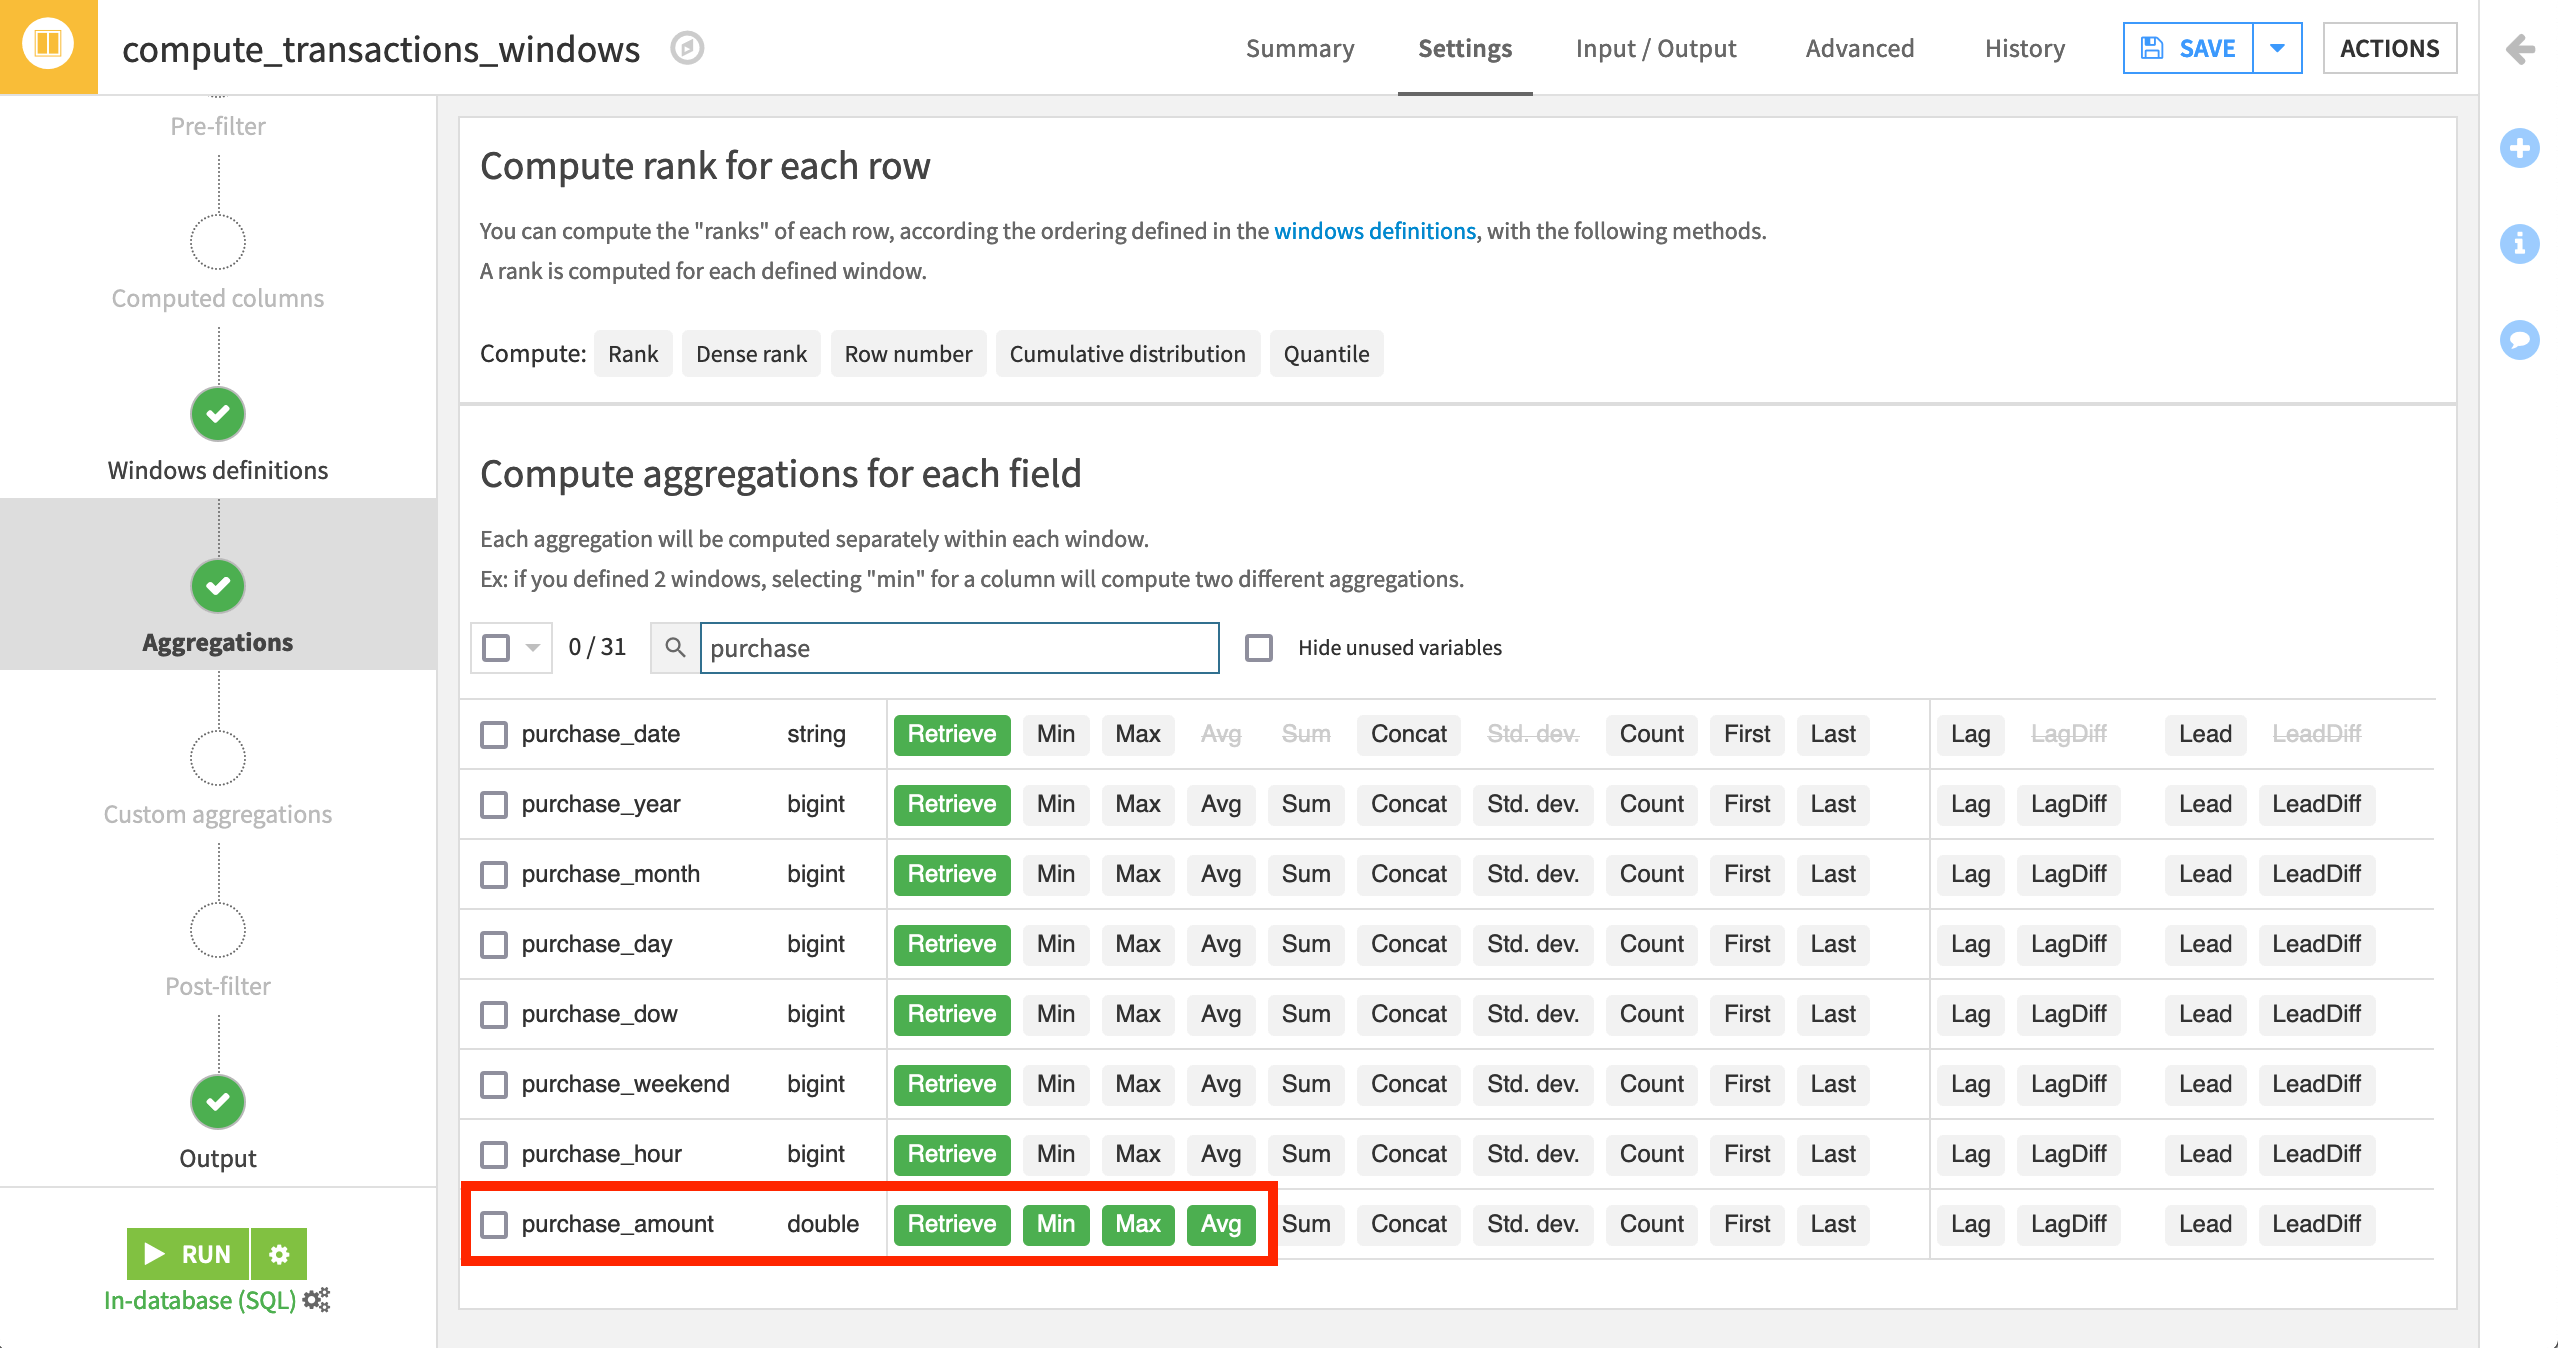
Task: Enable Hide unused variables checkbox
Action: (1259, 648)
